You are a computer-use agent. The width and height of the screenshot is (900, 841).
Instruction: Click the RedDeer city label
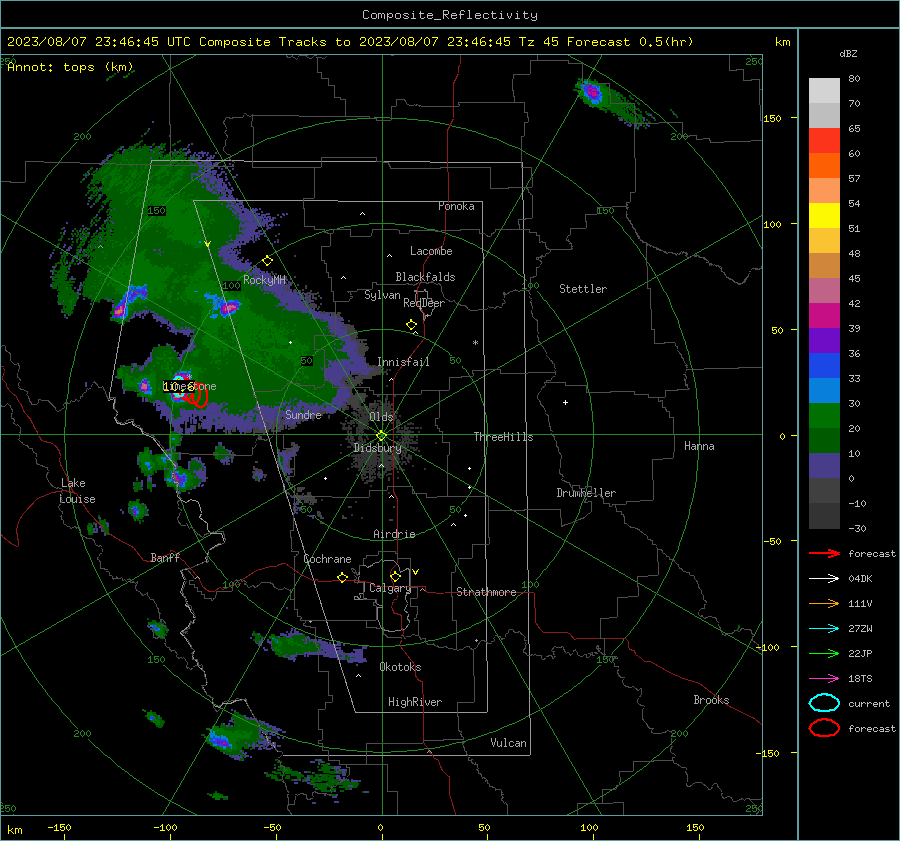pos(424,303)
